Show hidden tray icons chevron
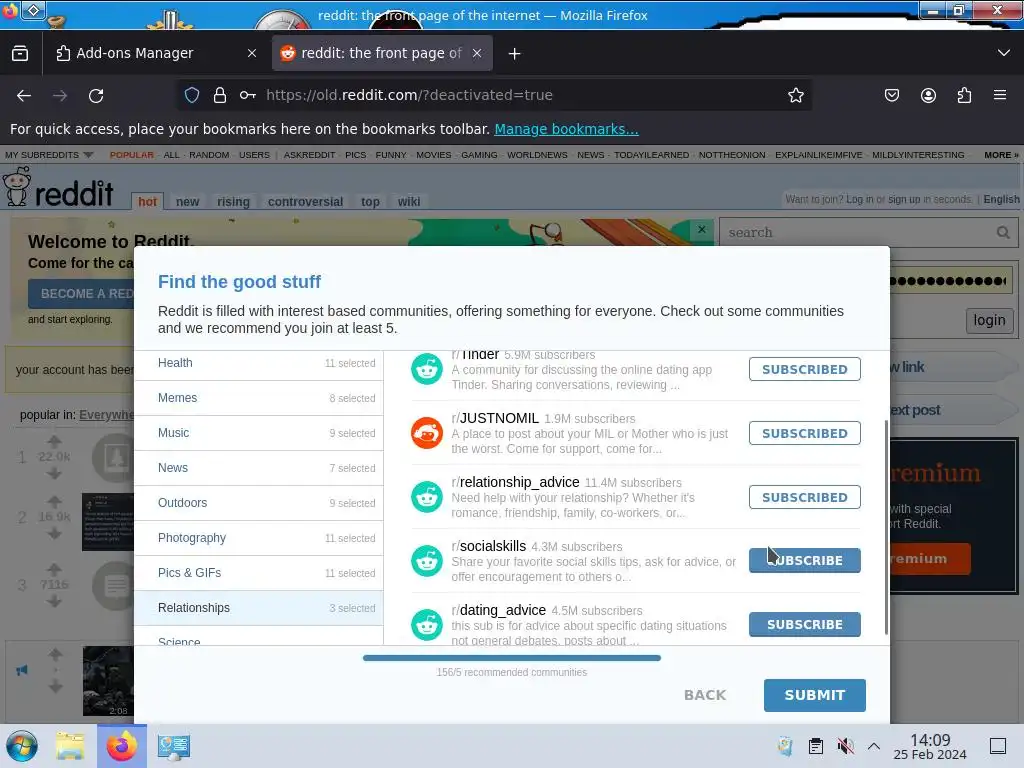Viewport: 1024px width, 768px height. [874, 746]
